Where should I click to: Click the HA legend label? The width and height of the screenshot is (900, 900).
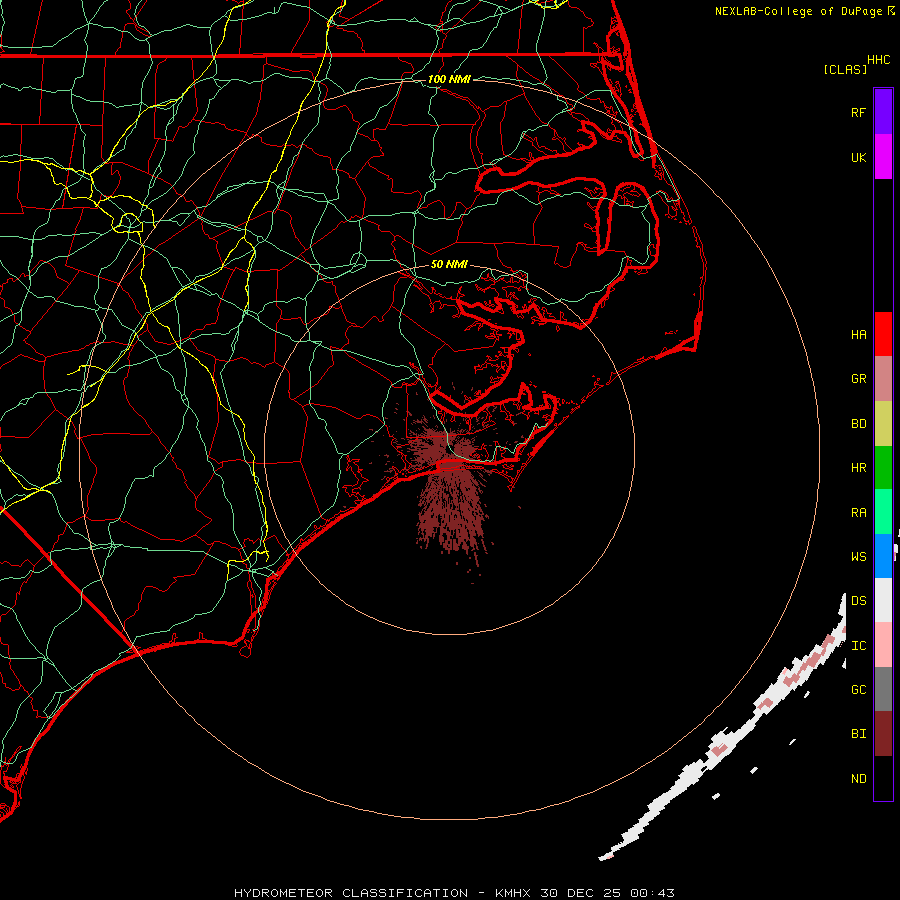click(858, 335)
